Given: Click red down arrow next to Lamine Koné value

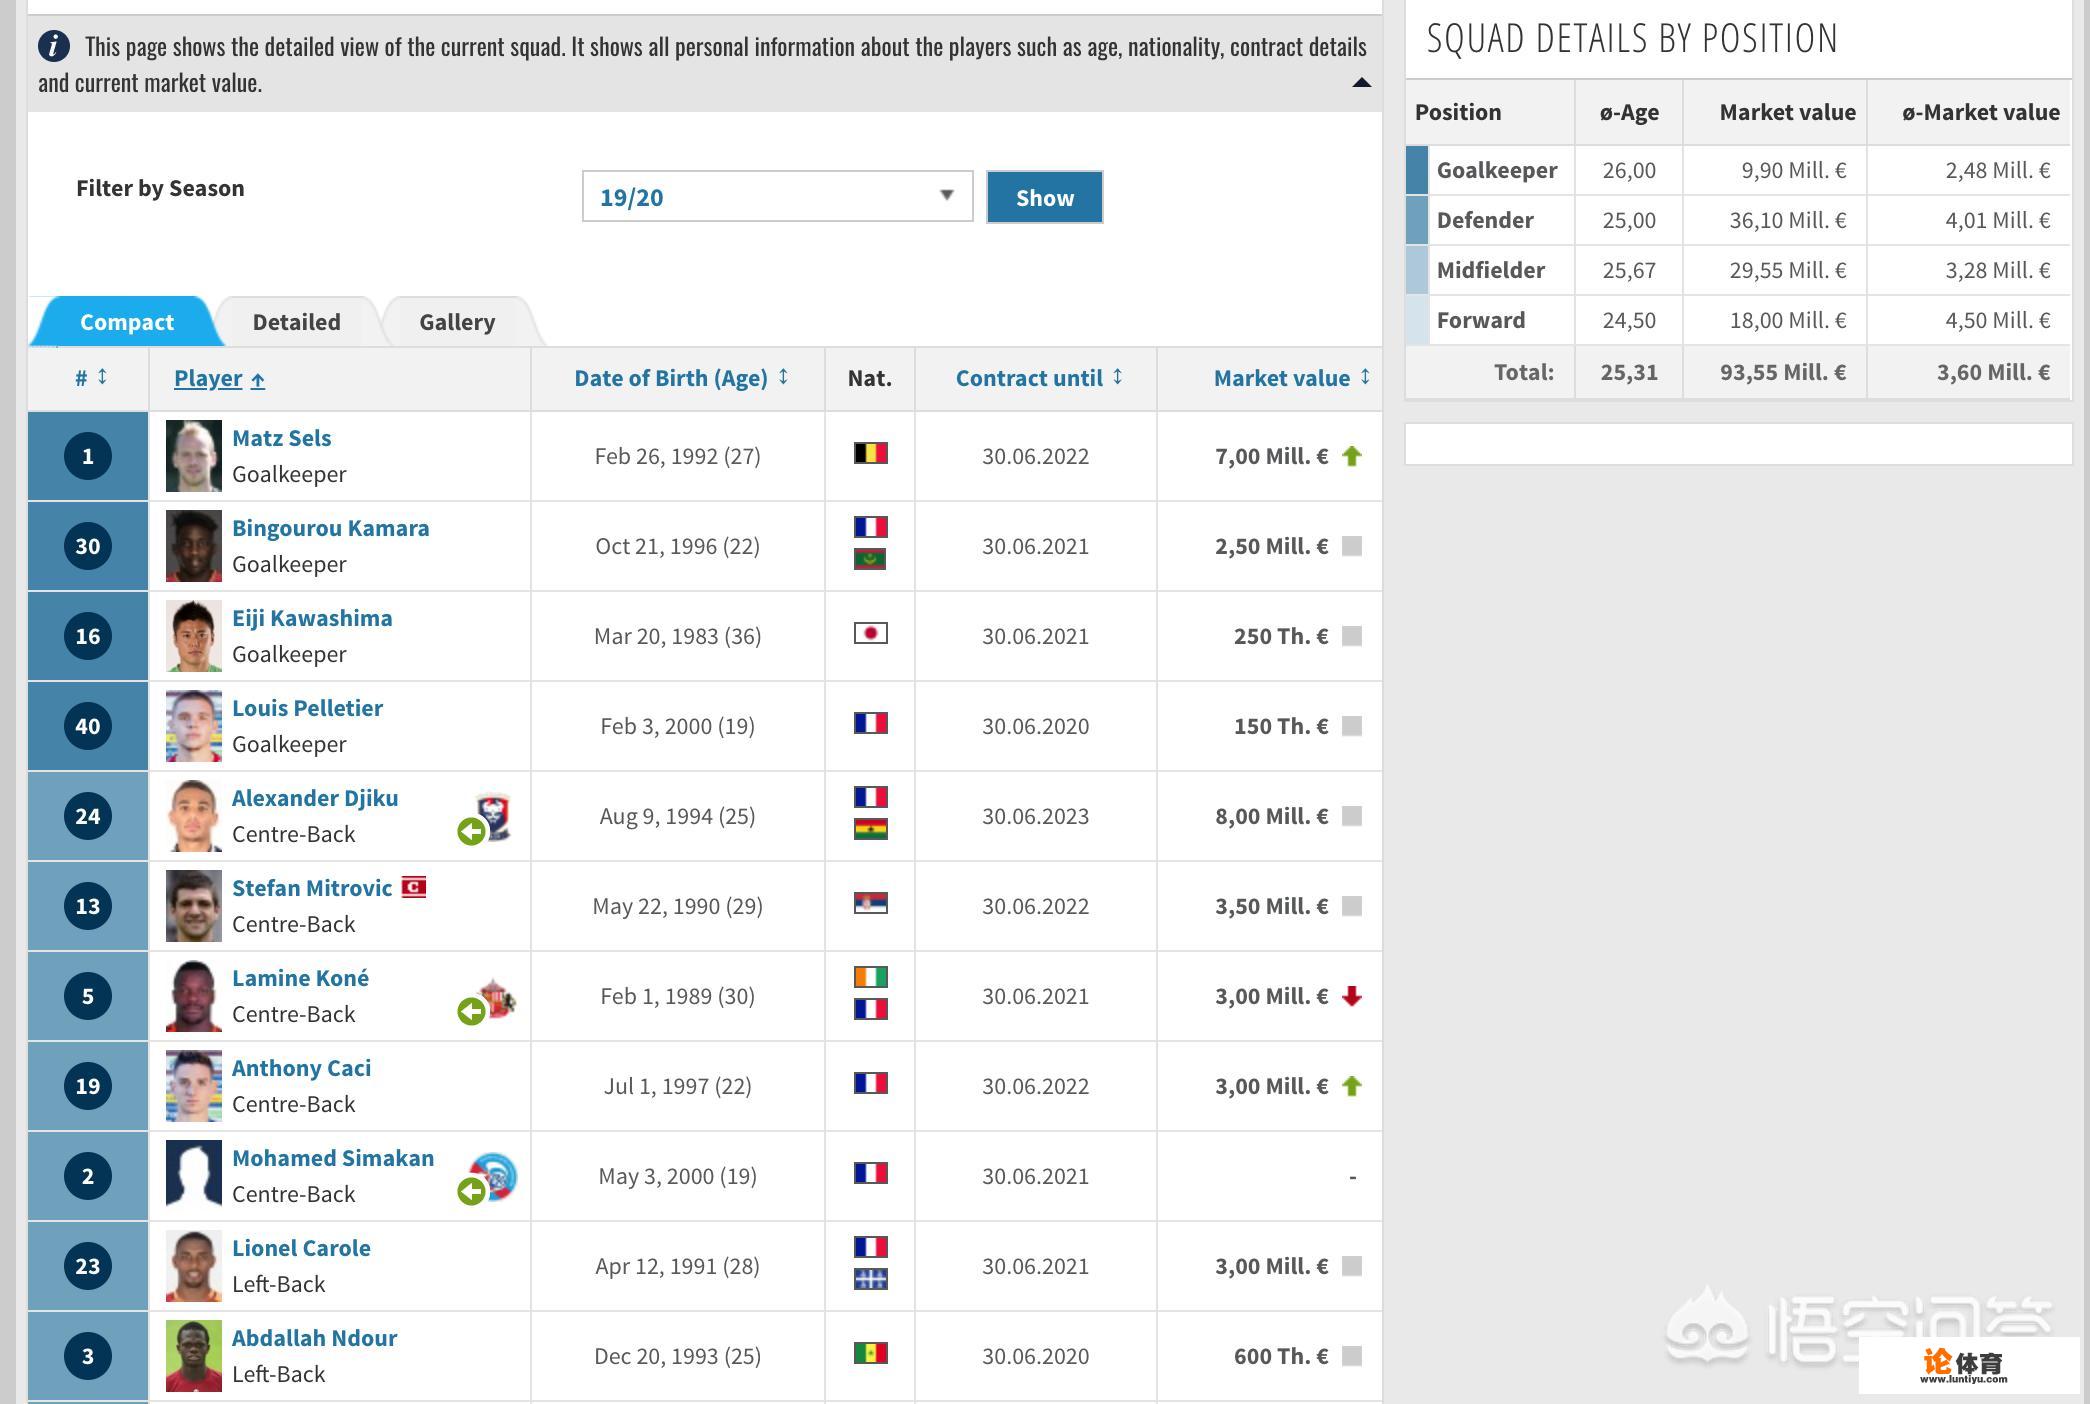Looking at the screenshot, I should 1352,996.
